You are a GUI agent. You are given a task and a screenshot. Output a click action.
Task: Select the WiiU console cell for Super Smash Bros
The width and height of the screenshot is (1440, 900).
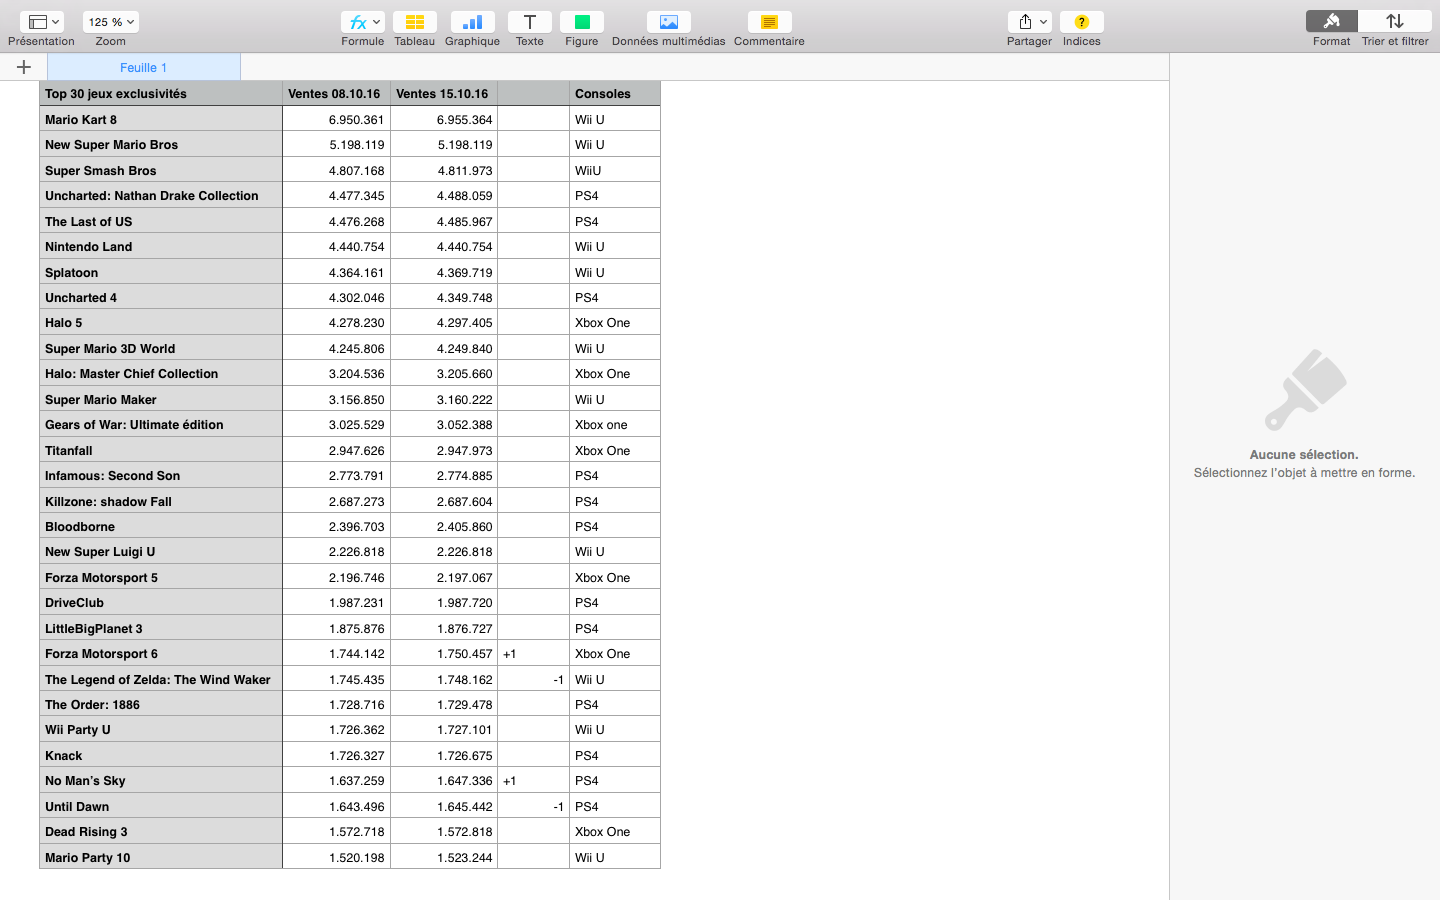point(615,170)
